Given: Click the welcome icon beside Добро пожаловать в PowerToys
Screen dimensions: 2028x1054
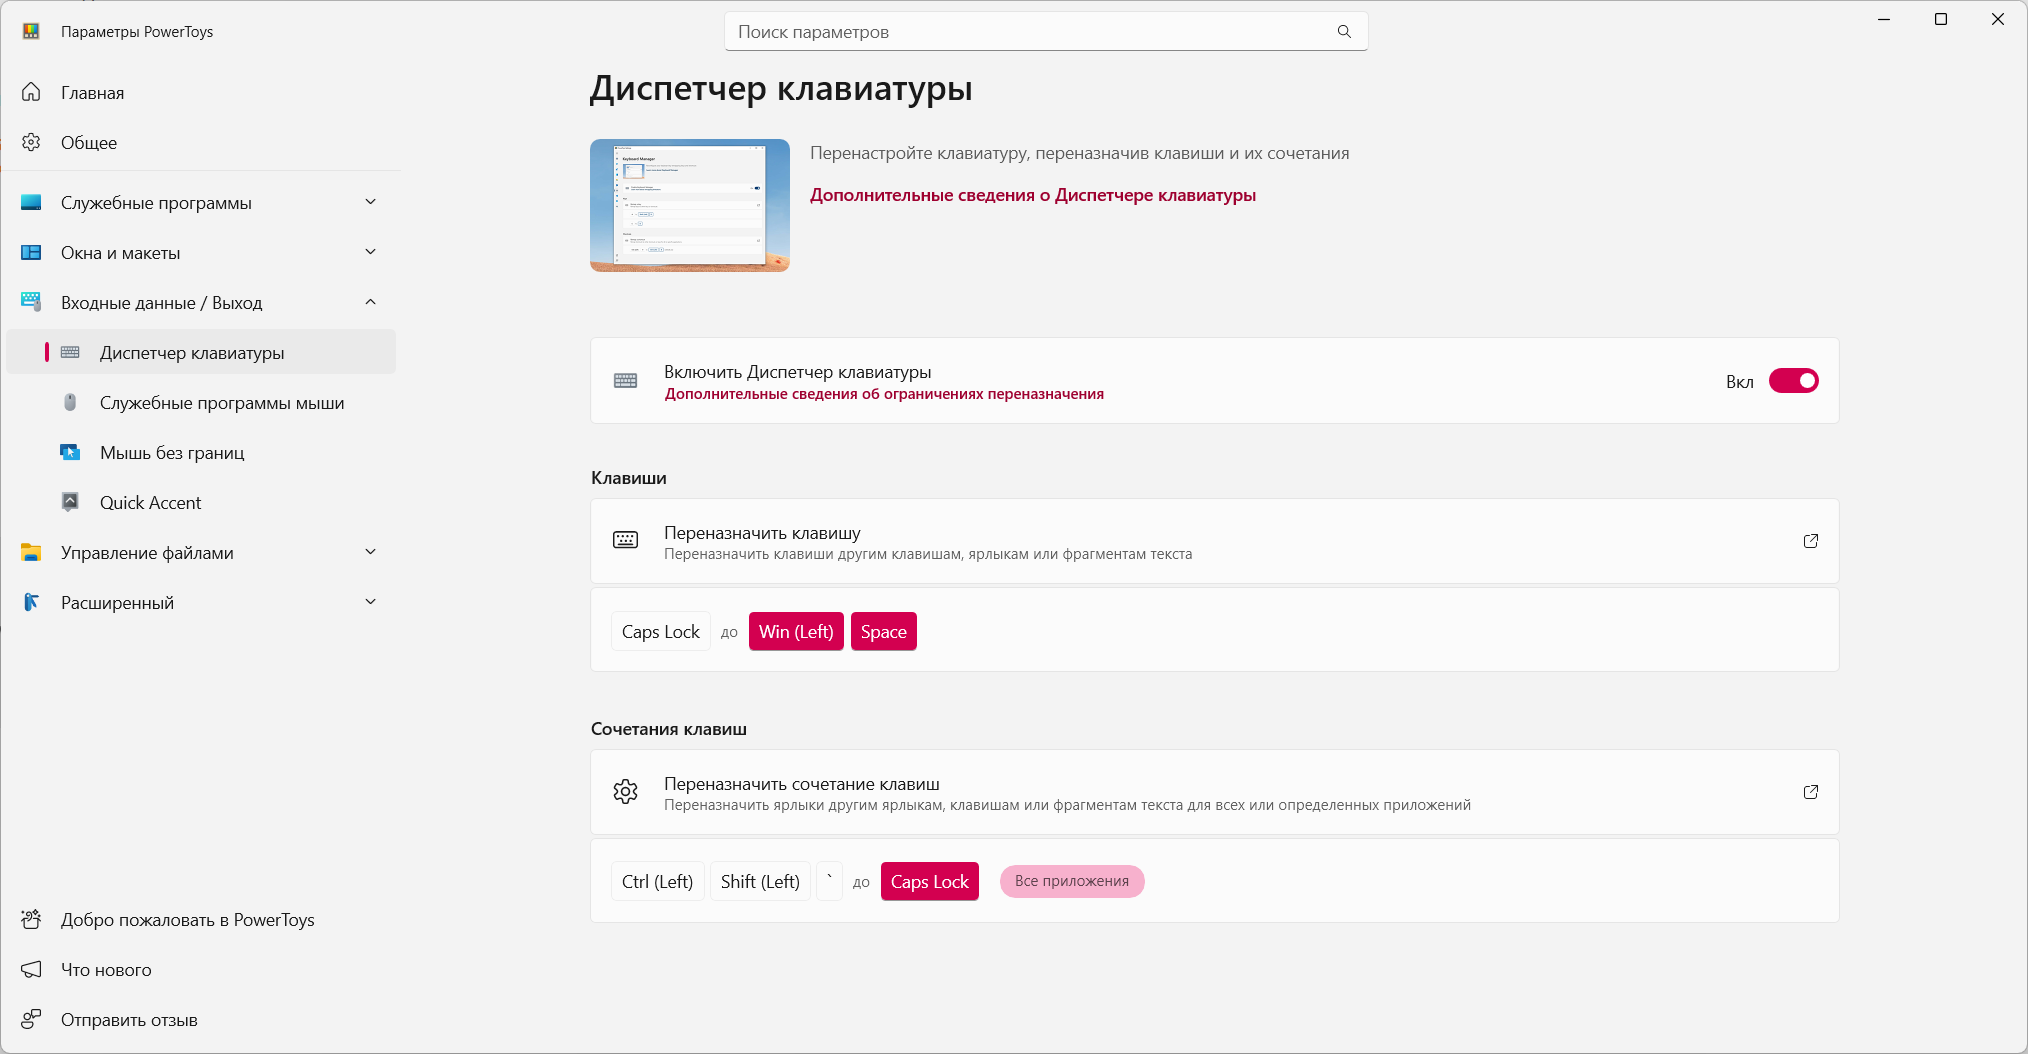Looking at the screenshot, I should pos(31,919).
